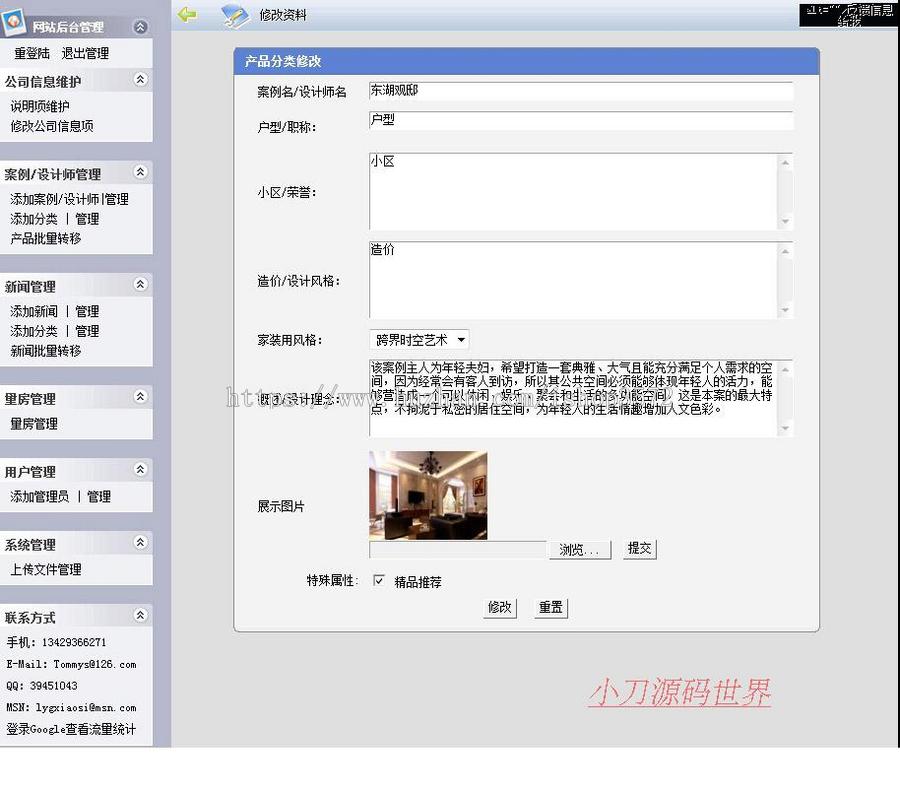The height and width of the screenshot is (790, 900).
Task: Collapse the 用户管理 section
Action: pyautogui.click(x=140, y=469)
